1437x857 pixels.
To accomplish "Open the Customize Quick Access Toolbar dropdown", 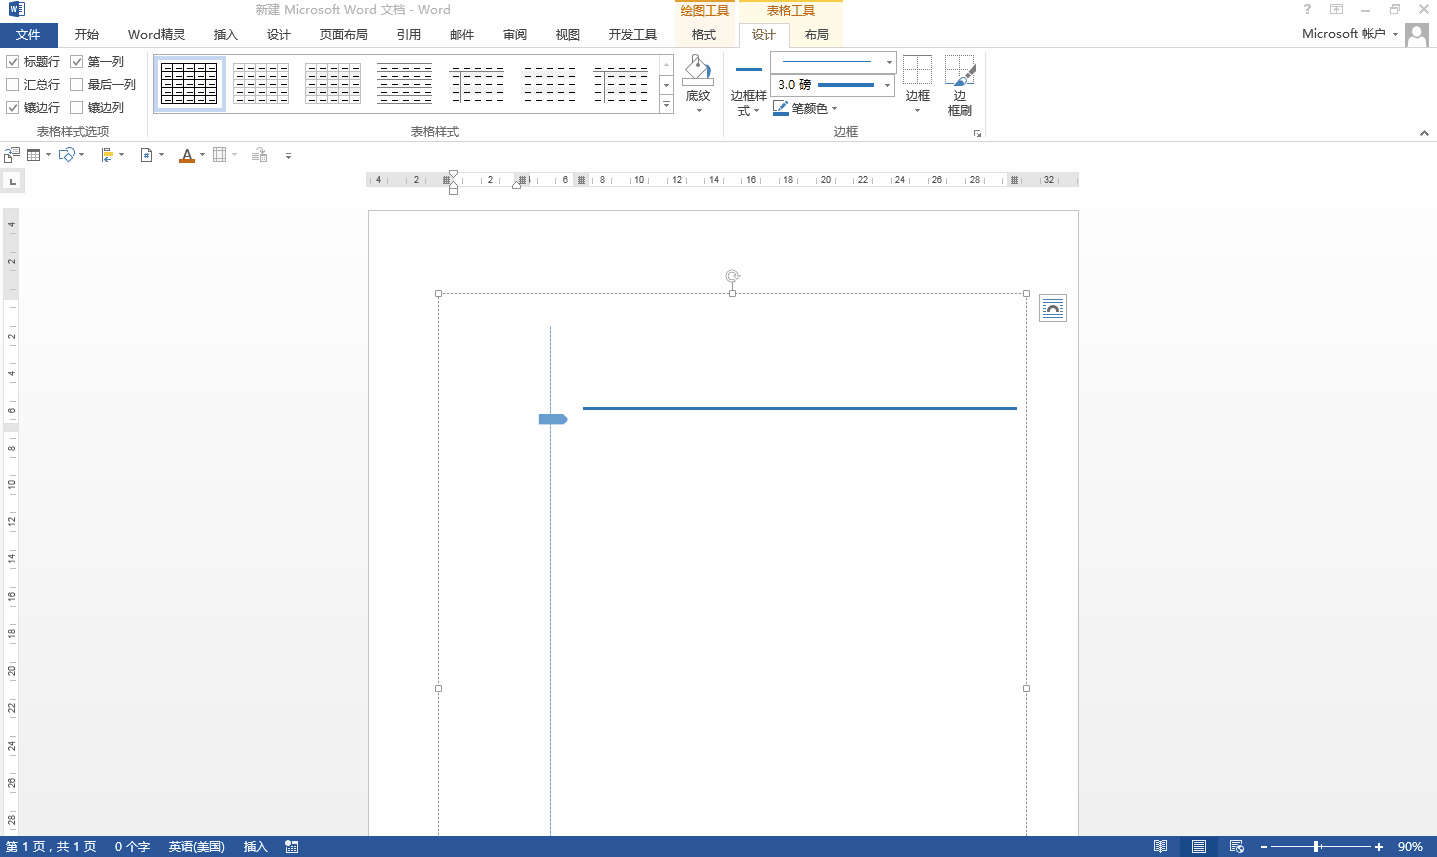I will click(288, 156).
